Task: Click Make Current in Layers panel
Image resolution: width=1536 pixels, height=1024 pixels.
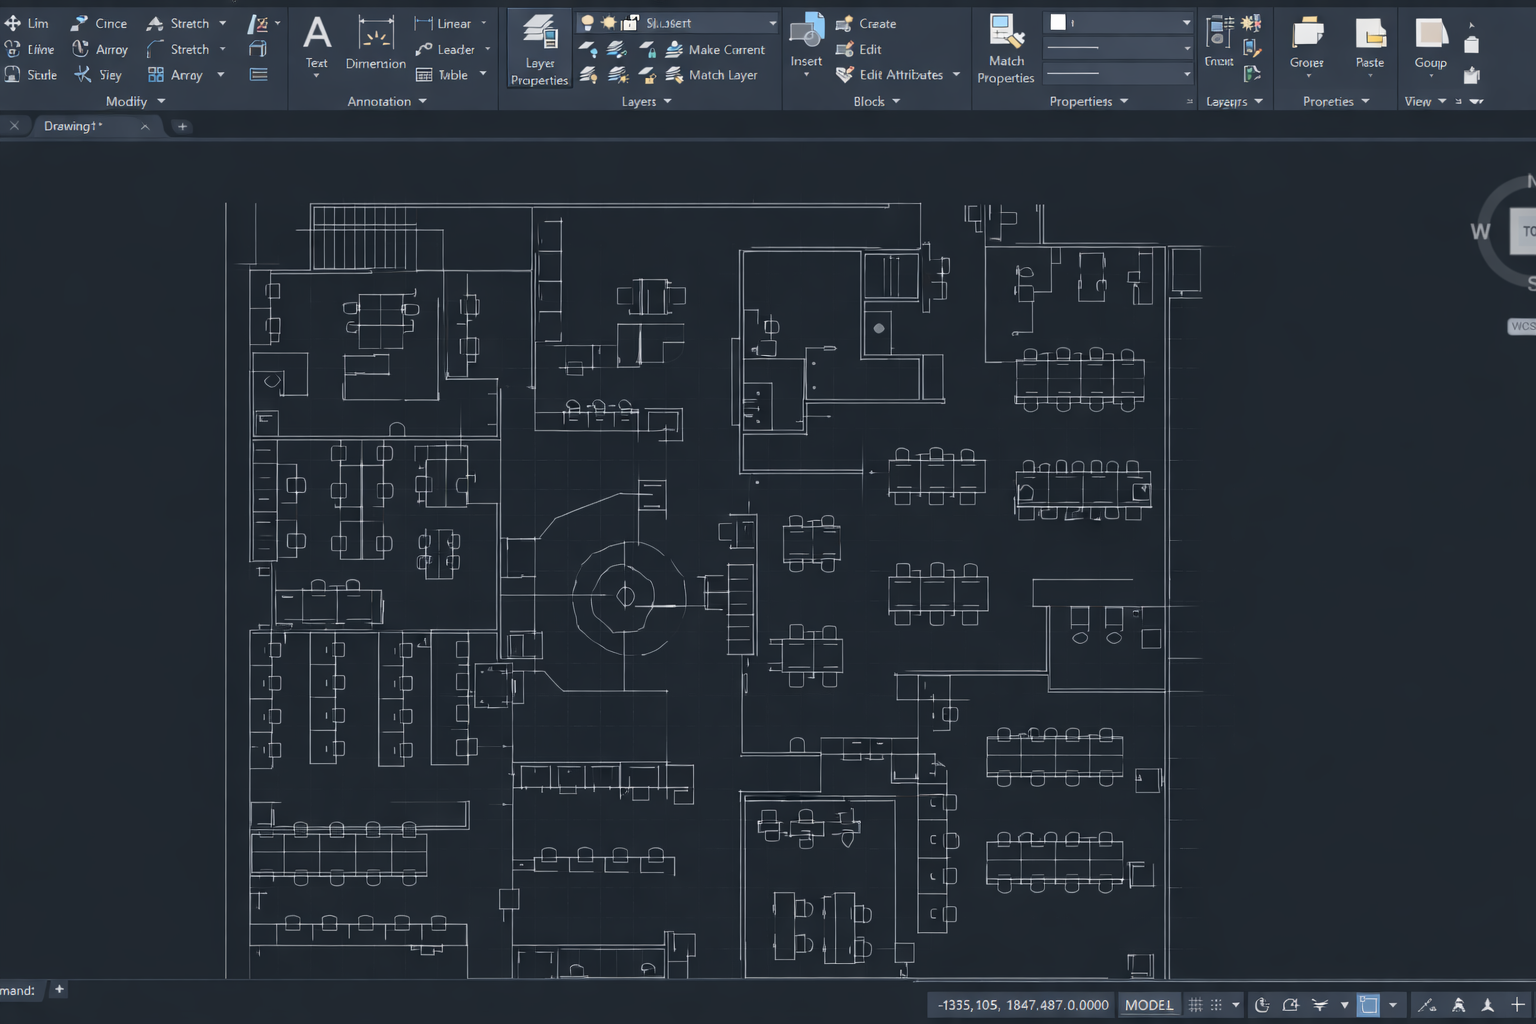Action: point(719,49)
